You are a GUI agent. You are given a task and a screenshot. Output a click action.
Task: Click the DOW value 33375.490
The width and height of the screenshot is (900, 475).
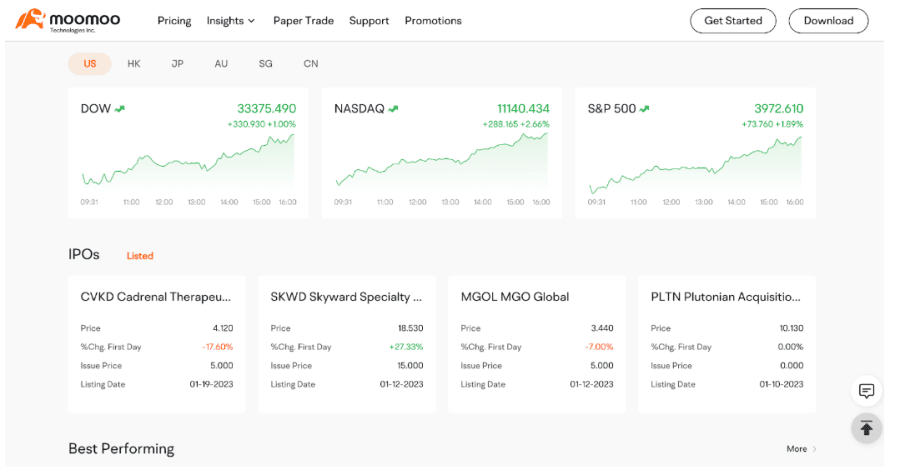pos(266,108)
